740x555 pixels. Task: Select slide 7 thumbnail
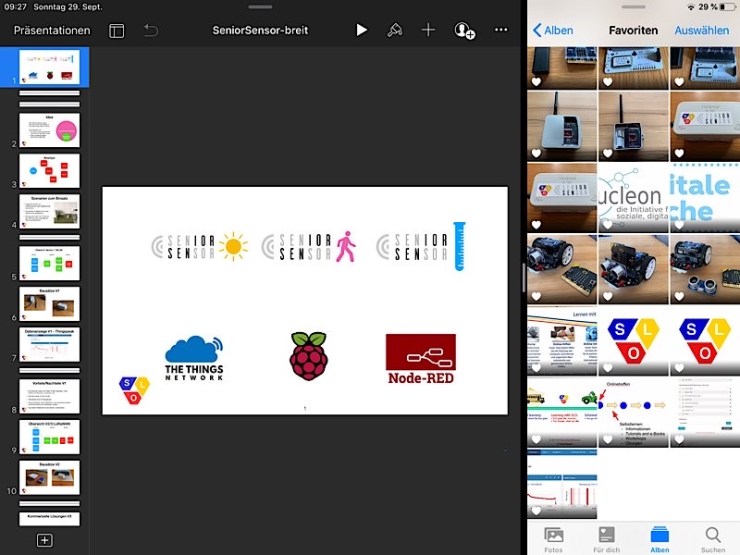point(50,345)
